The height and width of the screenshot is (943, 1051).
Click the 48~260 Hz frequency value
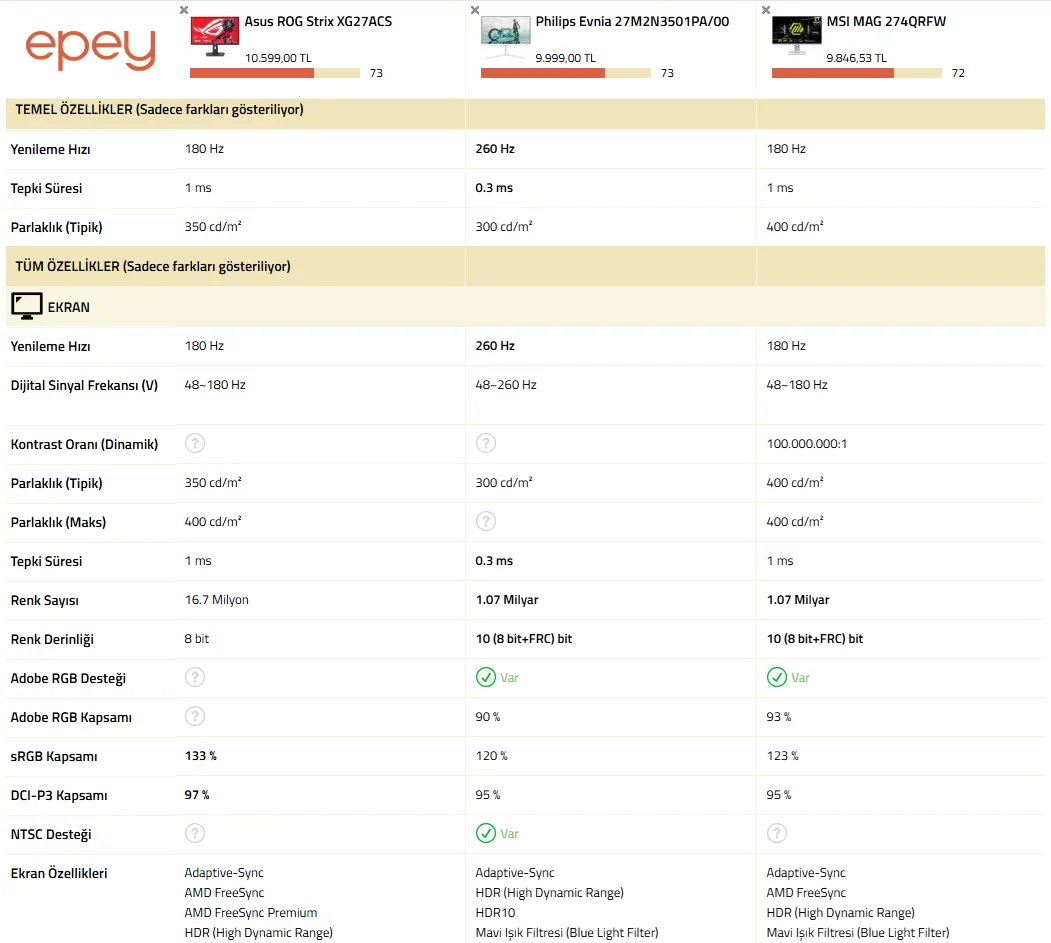tap(506, 385)
